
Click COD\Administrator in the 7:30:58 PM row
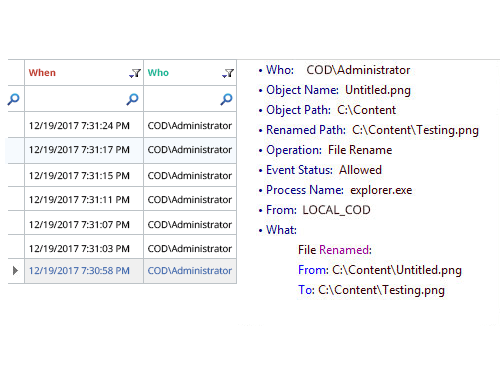(x=190, y=271)
